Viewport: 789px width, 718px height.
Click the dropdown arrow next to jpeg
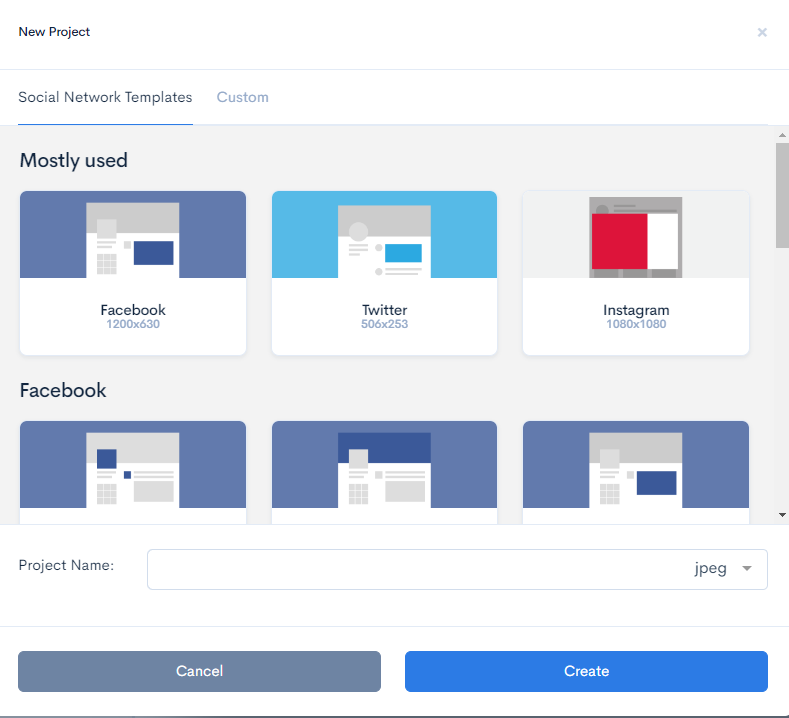point(747,569)
